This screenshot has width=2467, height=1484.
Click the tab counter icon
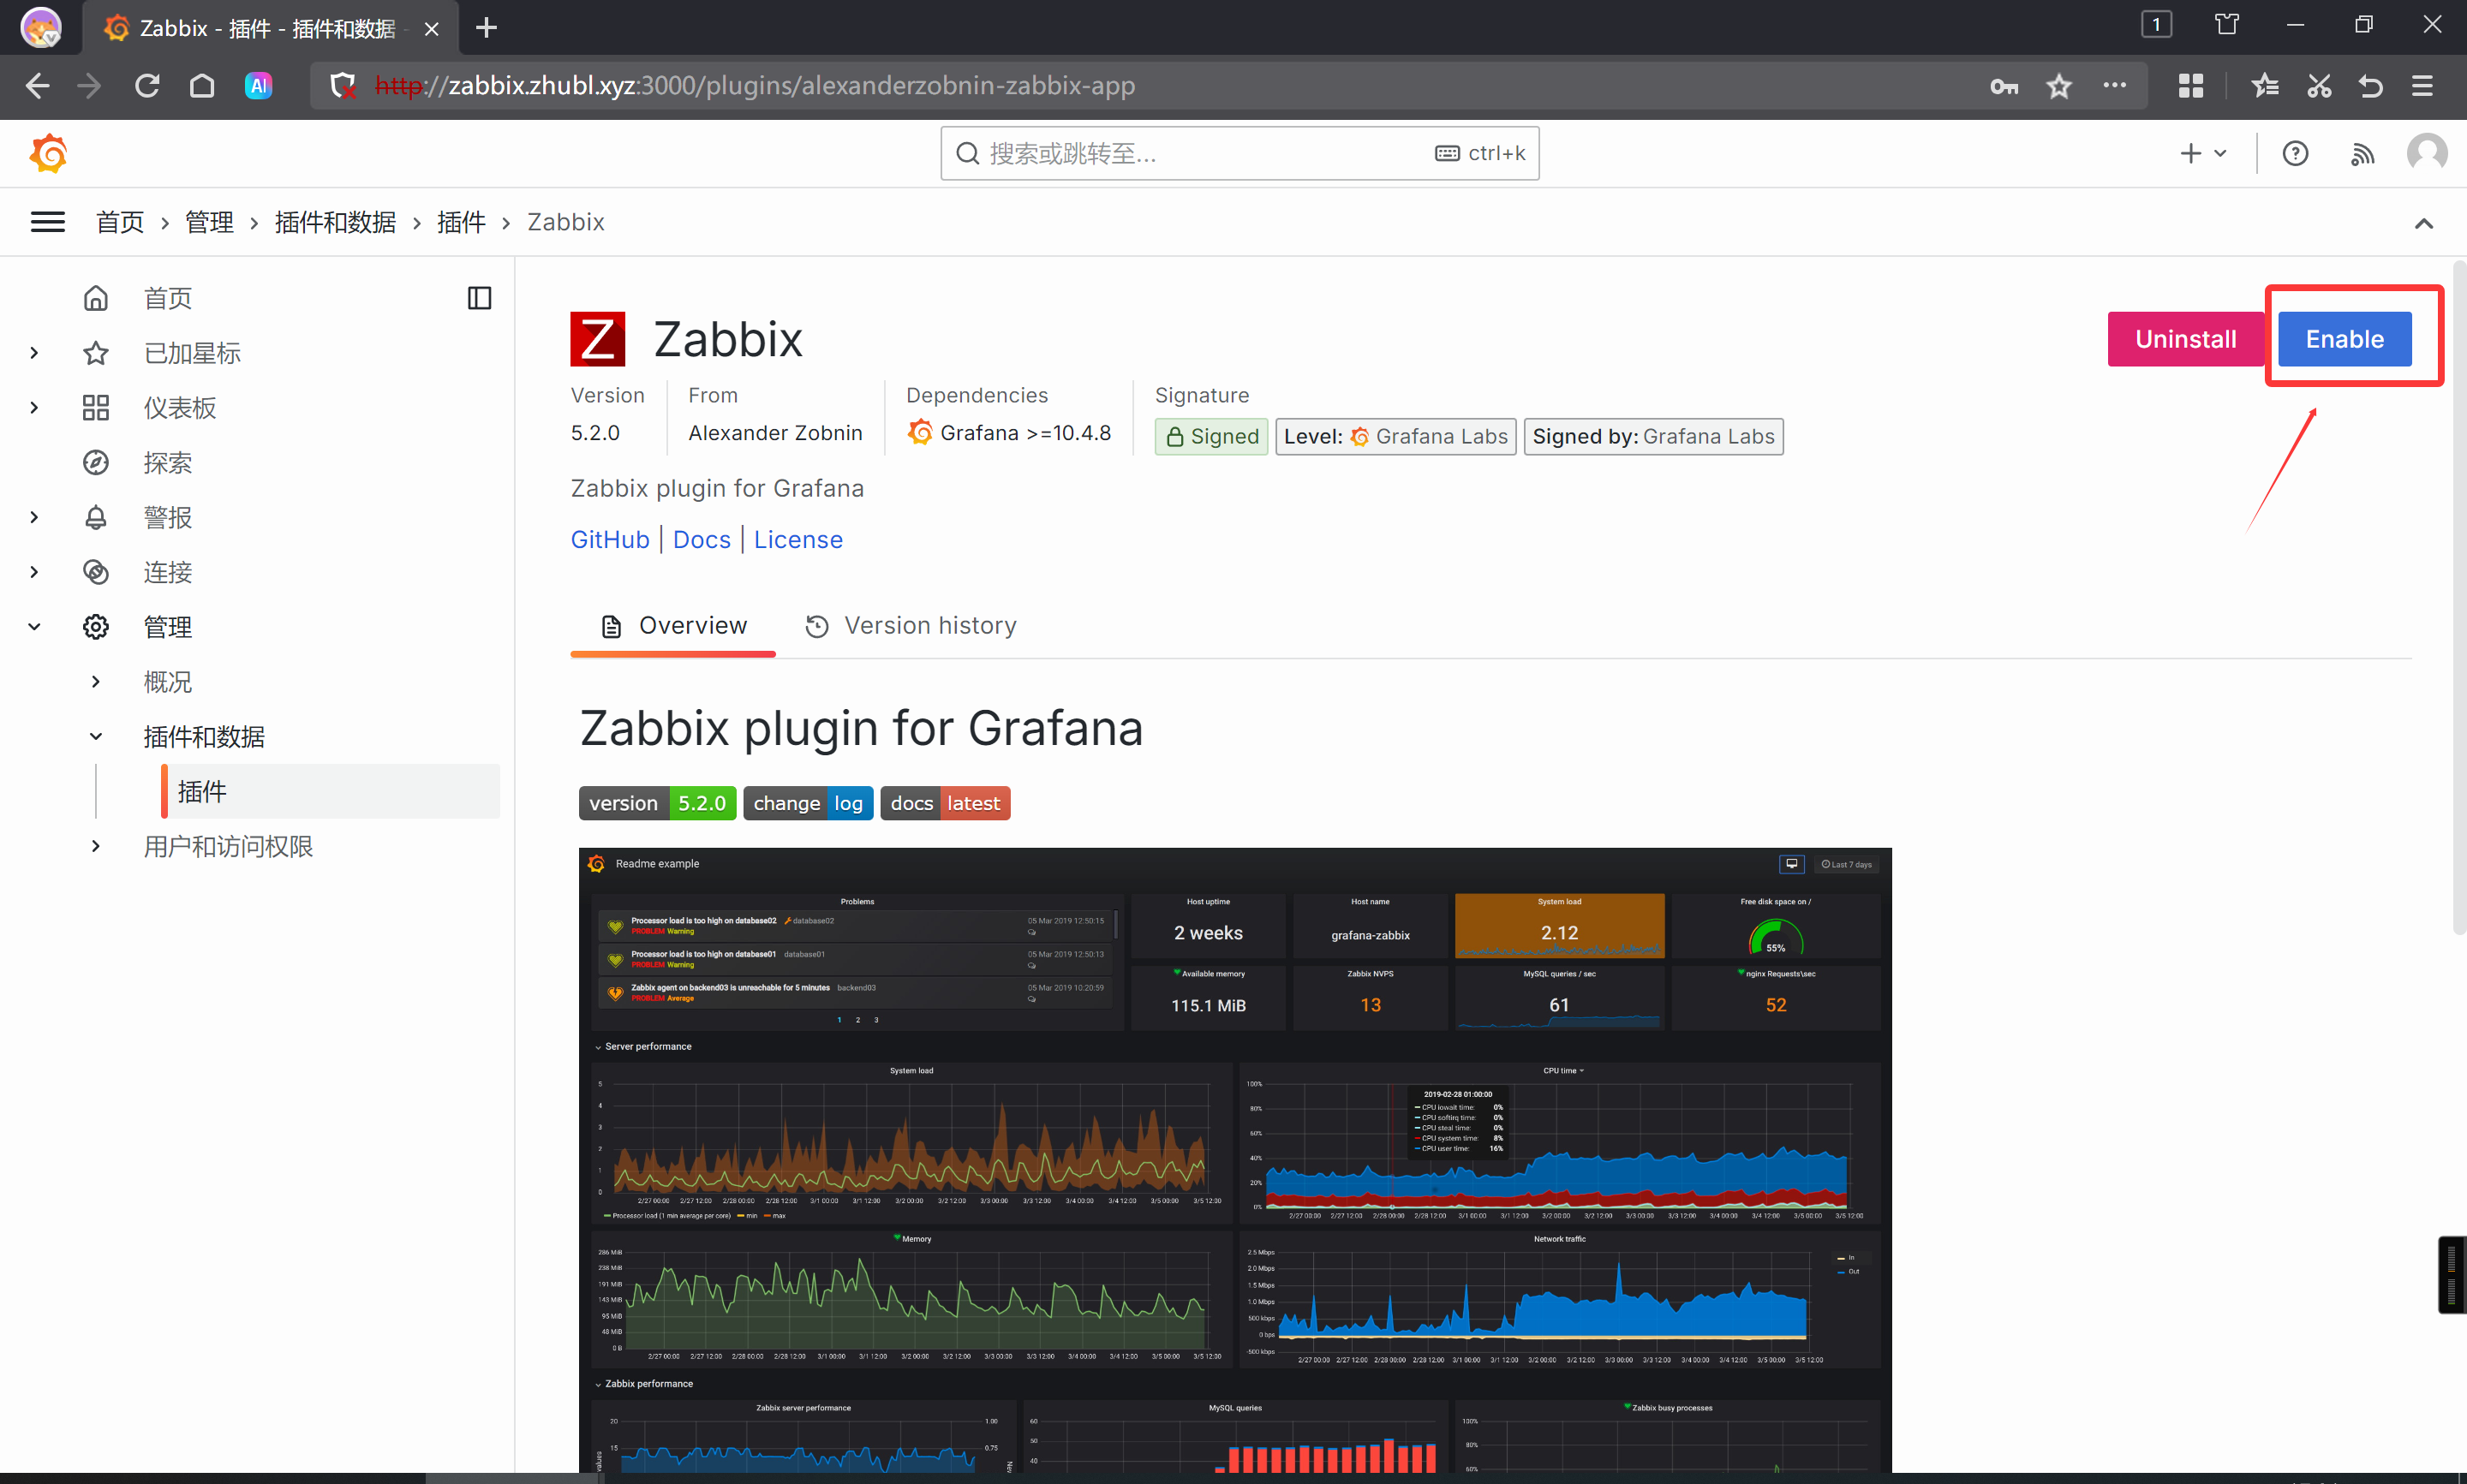point(2156,24)
